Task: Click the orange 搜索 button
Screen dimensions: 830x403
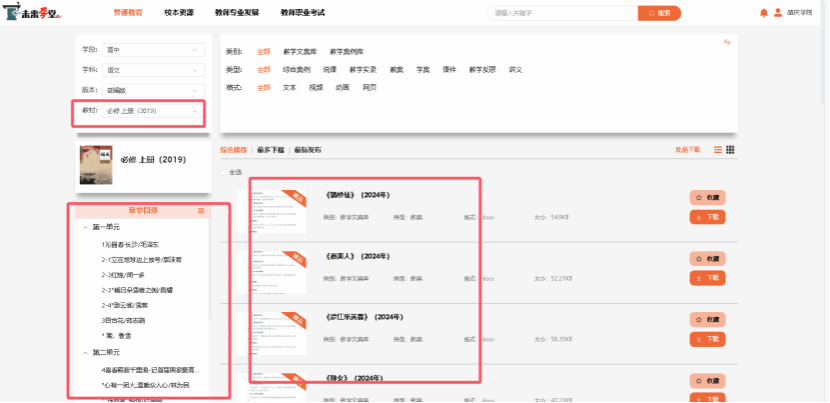Action: pyautogui.click(x=659, y=13)
